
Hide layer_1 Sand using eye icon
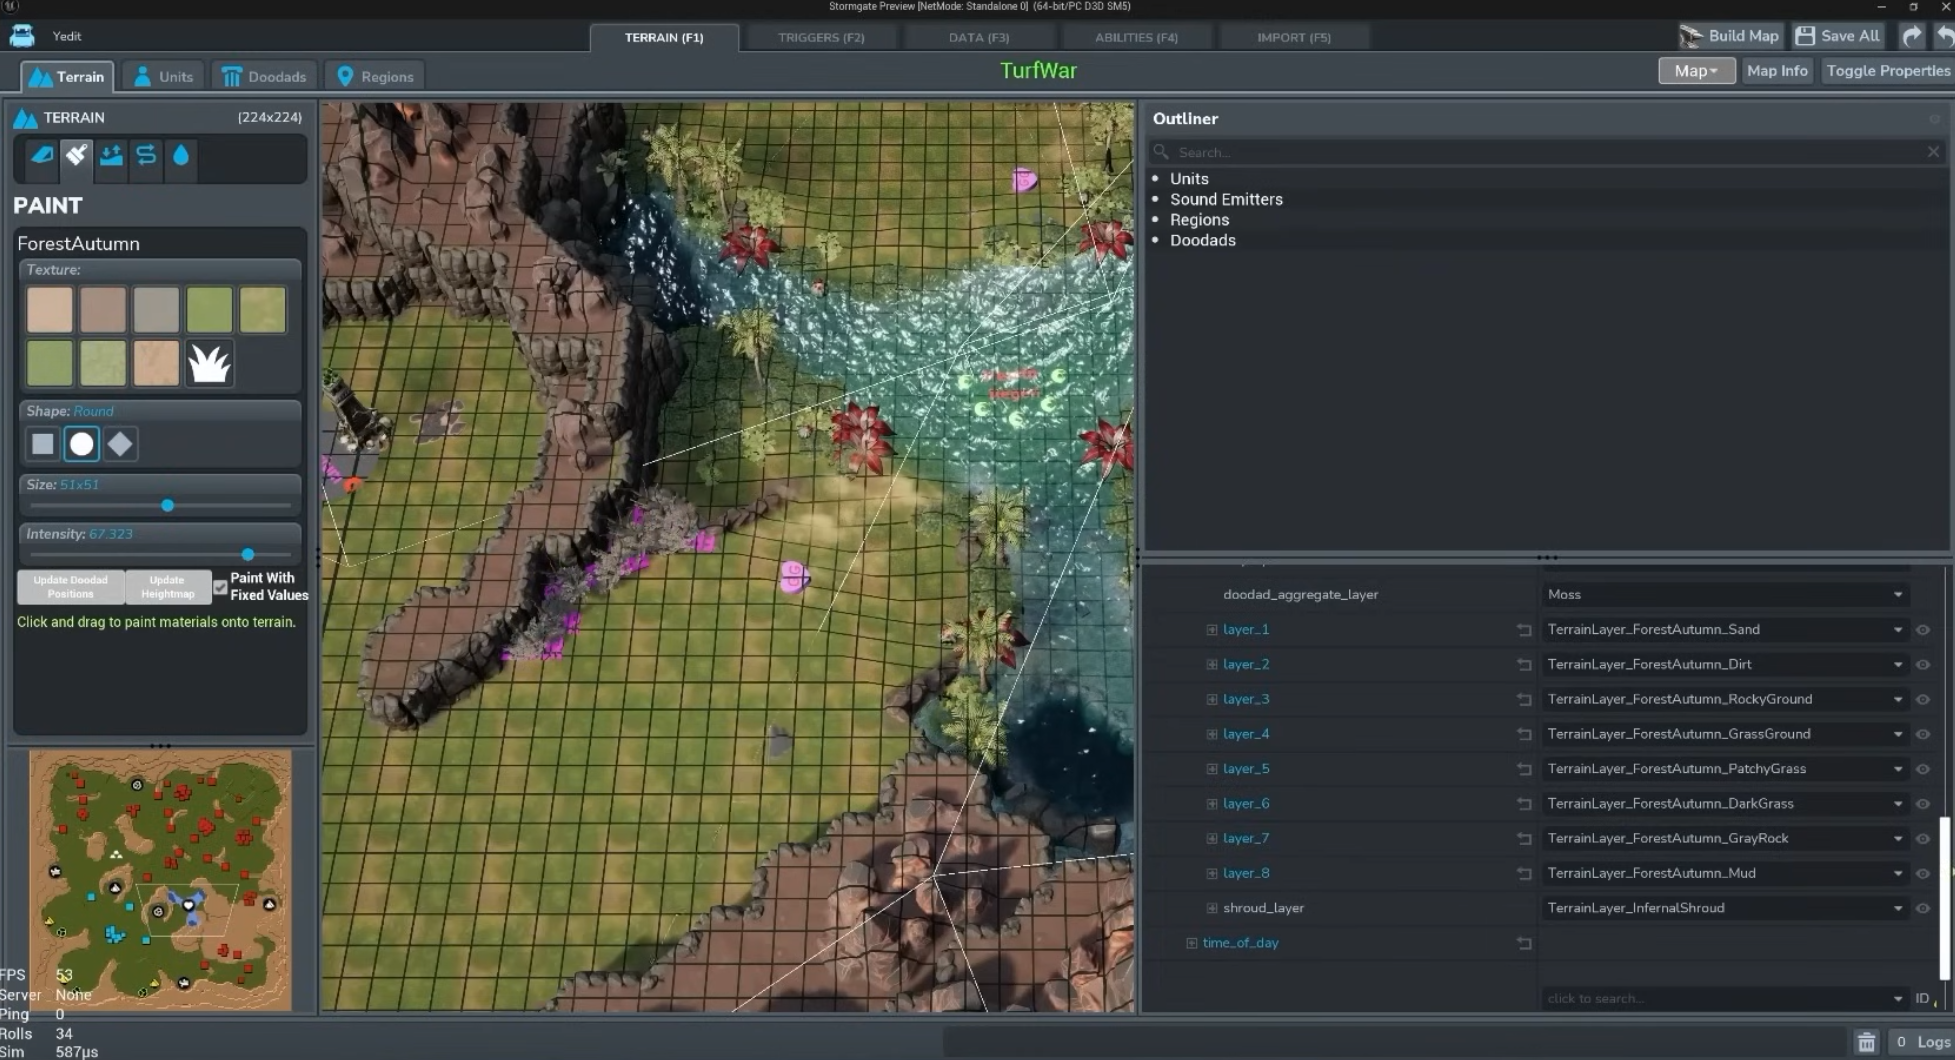[x=1922, y=630]
